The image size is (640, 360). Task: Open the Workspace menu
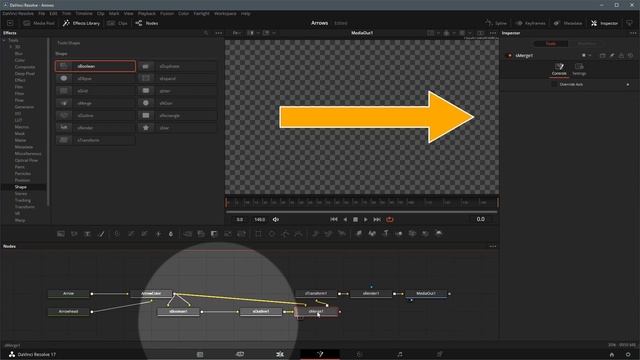point(225,13)
